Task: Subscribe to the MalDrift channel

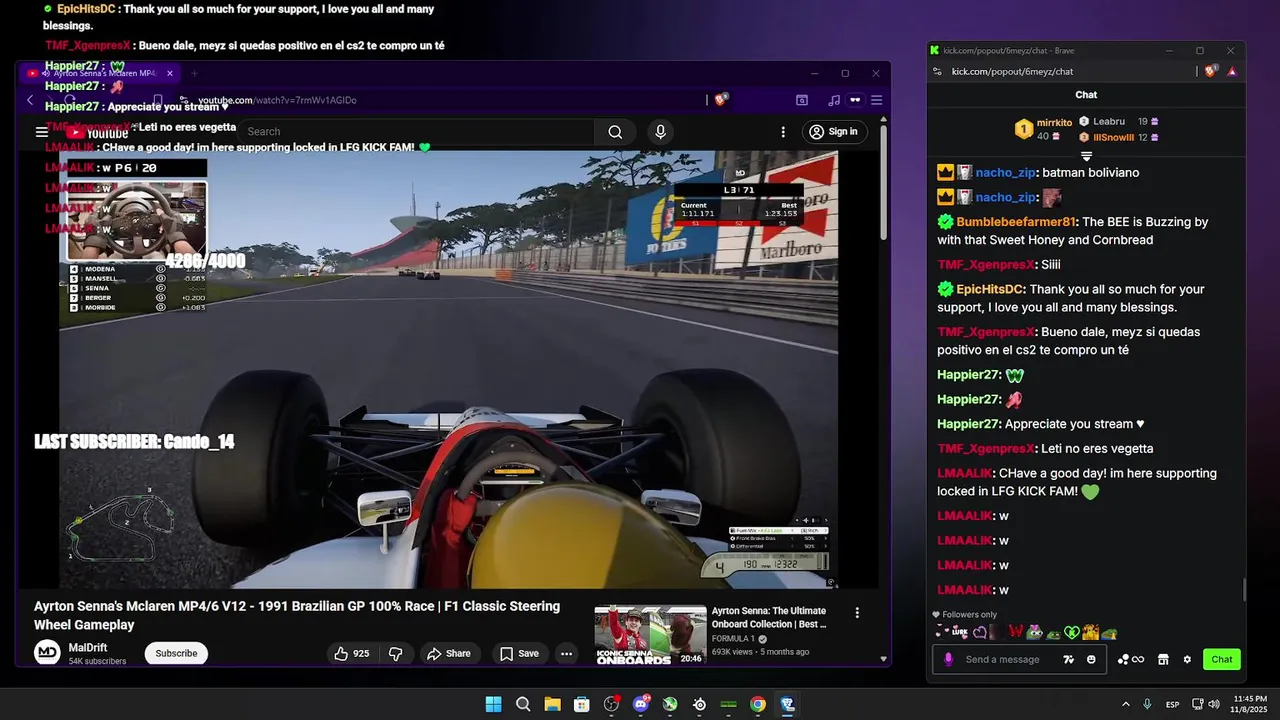Action: pyautogui.click(x=176, y=653)
